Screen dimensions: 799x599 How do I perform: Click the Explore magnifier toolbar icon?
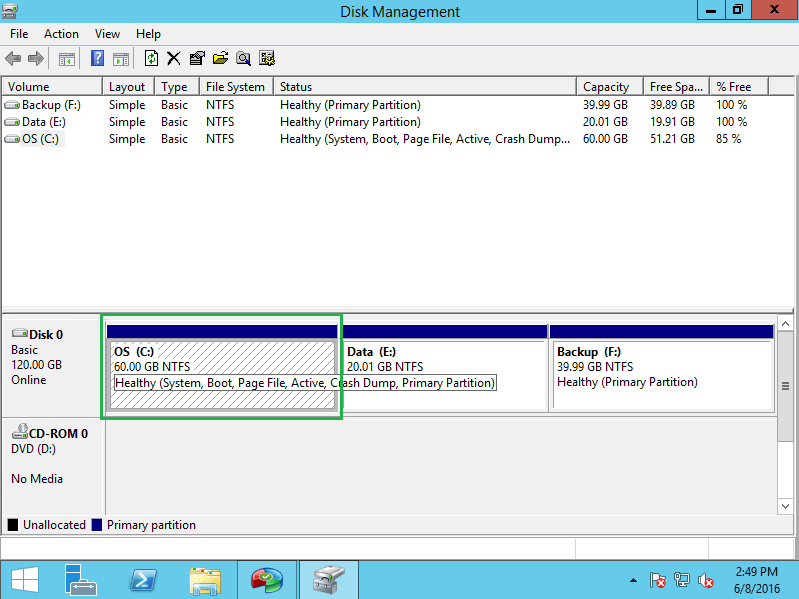244,59
